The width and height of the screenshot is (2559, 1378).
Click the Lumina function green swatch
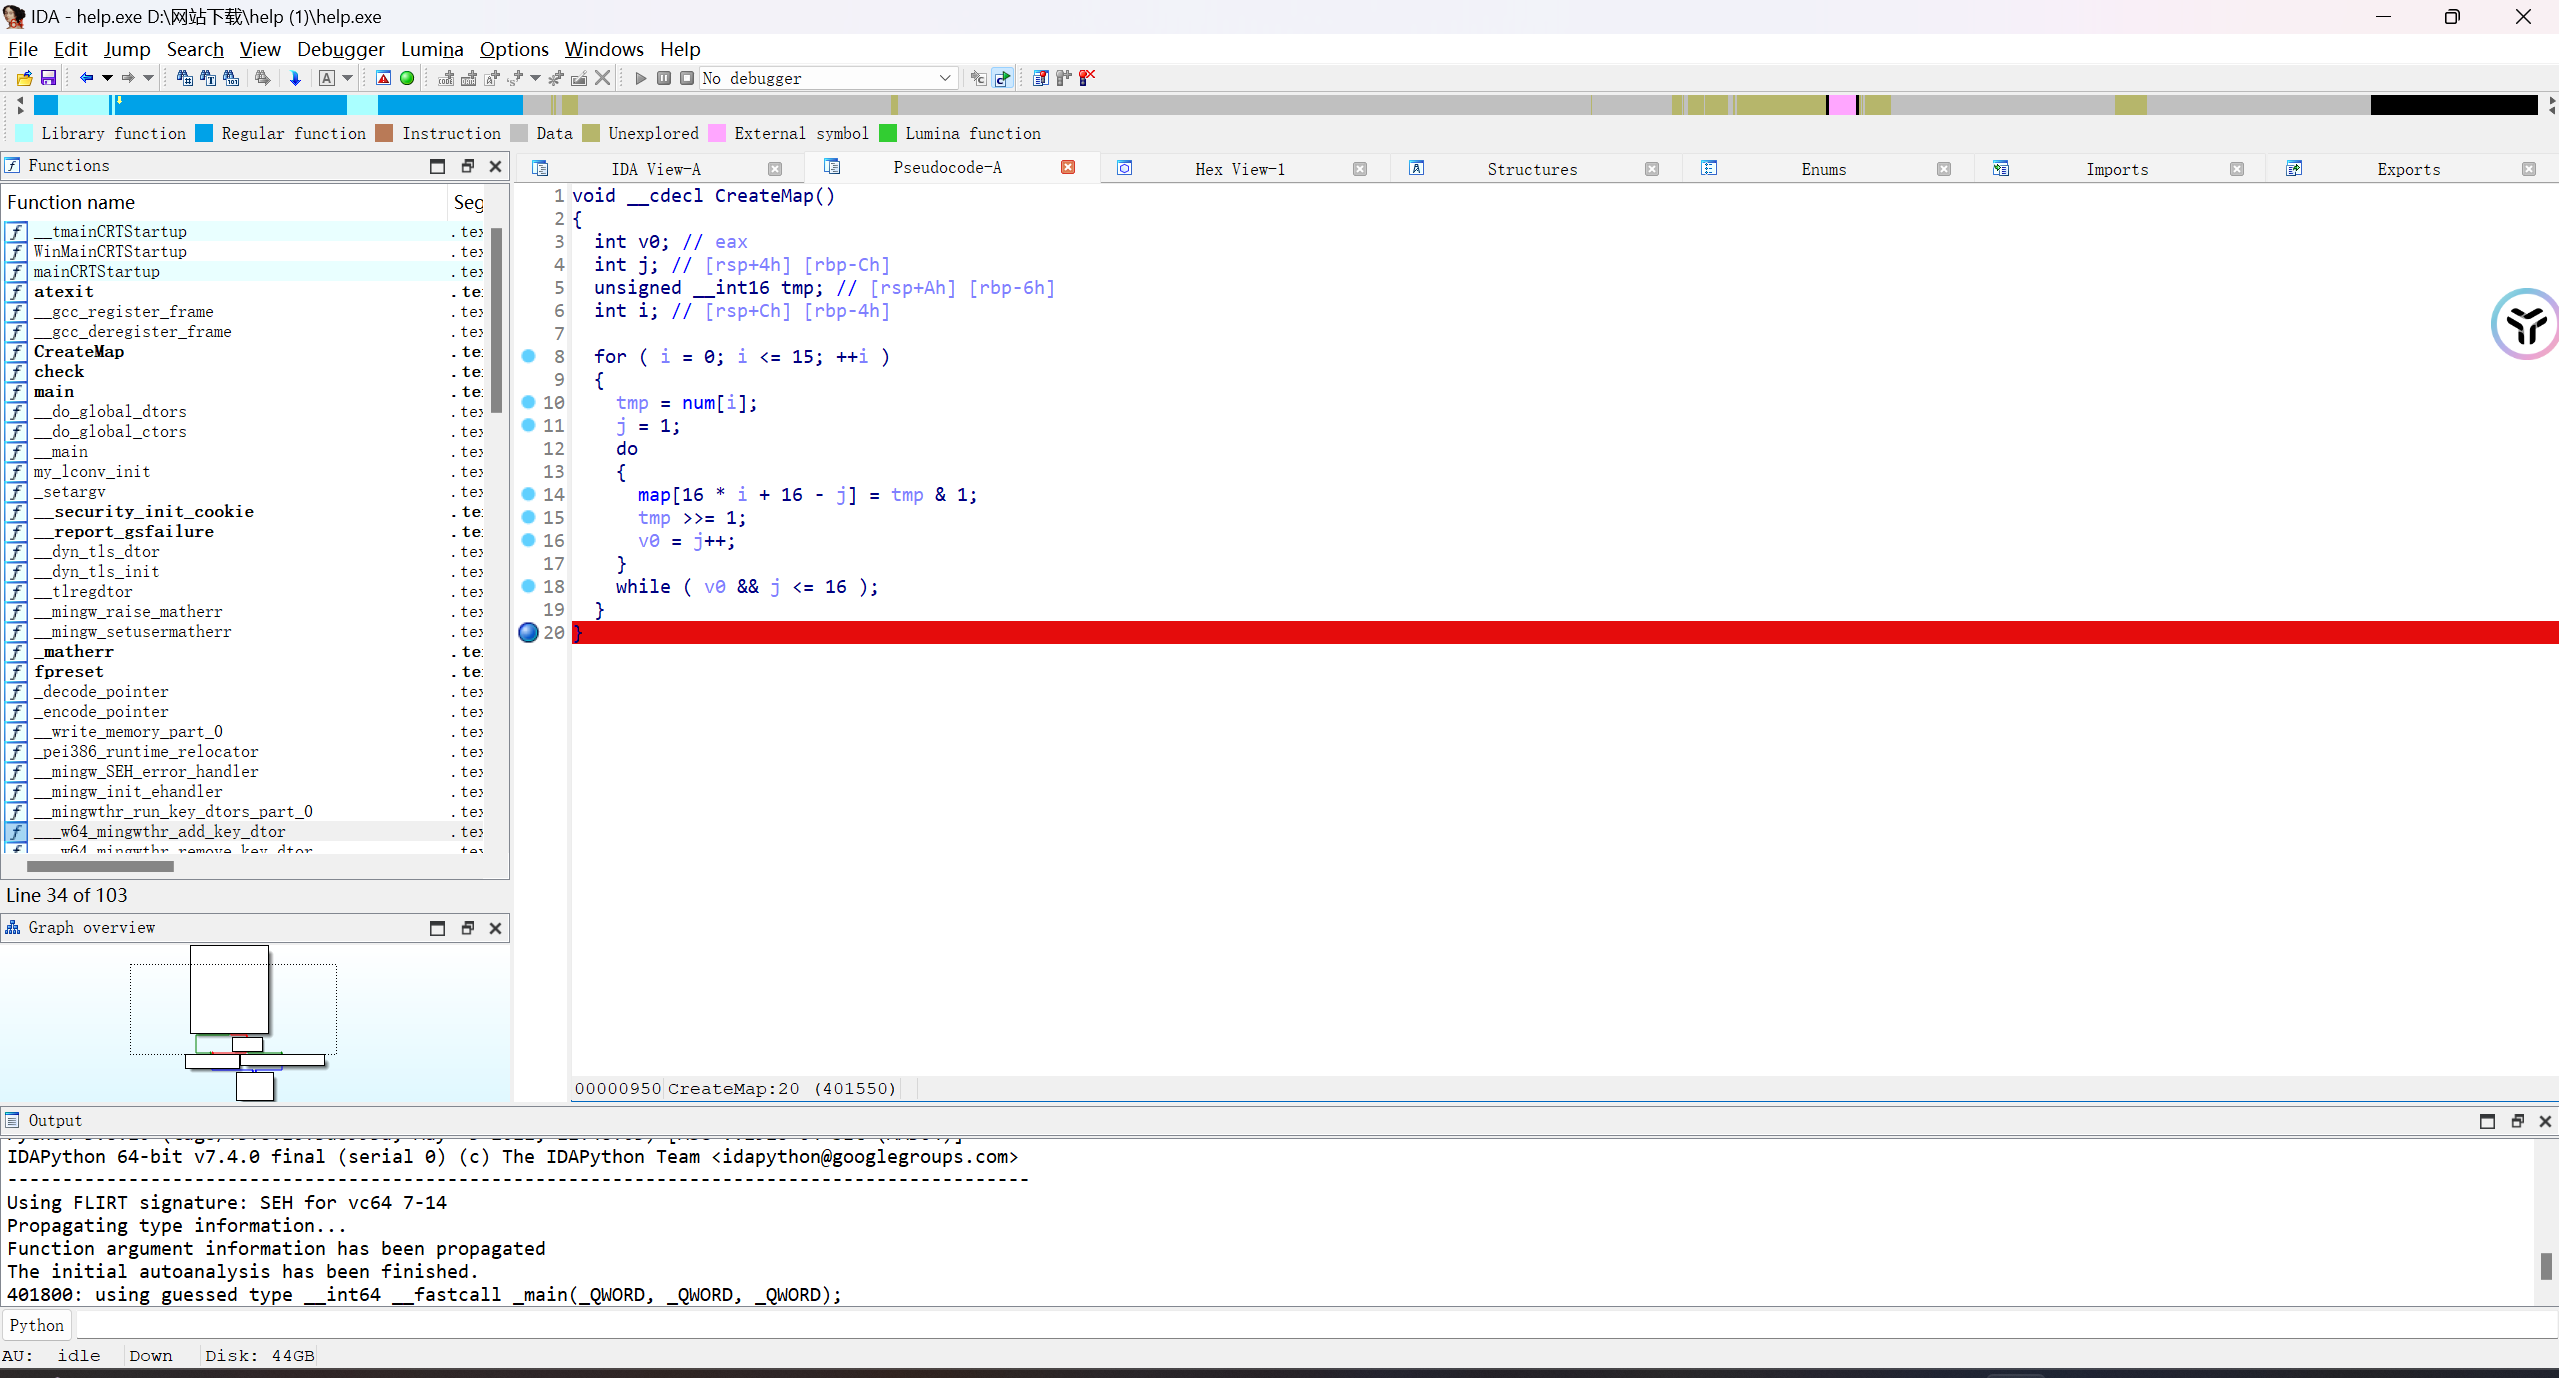coord(888,133)
